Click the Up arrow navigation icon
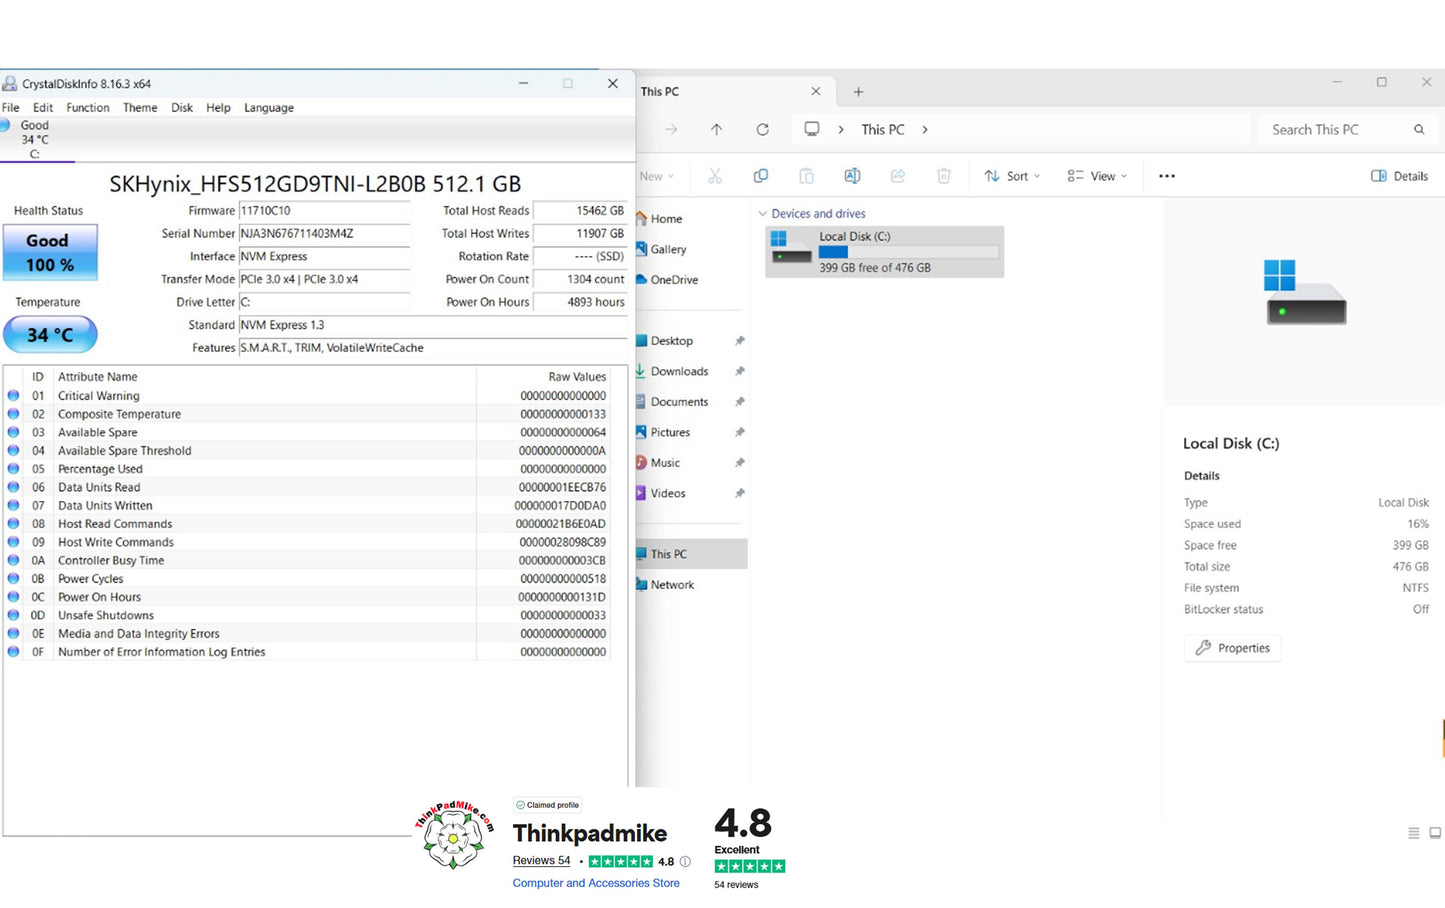1445x908 pixels. [716, 130]
